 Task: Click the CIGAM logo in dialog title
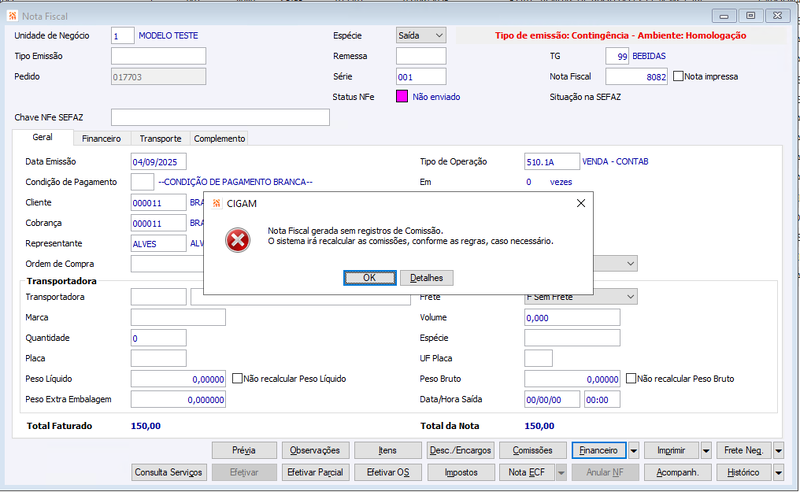[x=216, y=203]
